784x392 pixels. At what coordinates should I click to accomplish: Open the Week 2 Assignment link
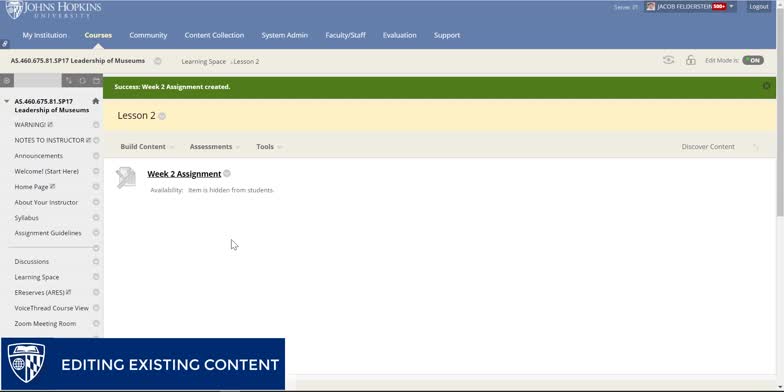184,174
